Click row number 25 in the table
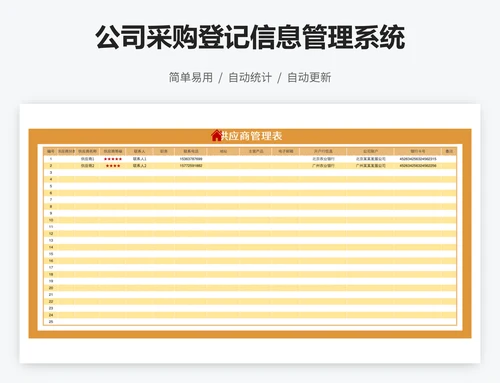Image resolution: width=500 pixels, height=383 pixels. (x=51, y=322)
